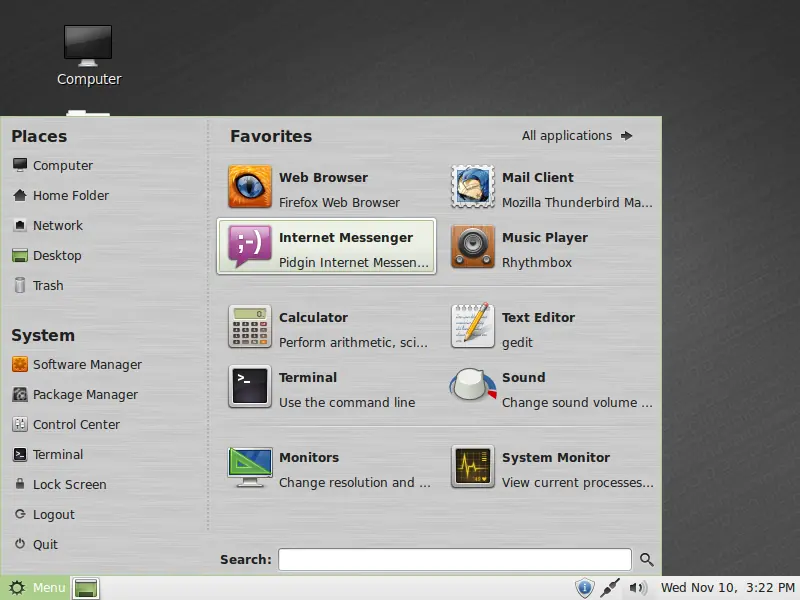Choose Lock Screen option
Viewport: 800px width, 600px height.
[x=69, y=485]
